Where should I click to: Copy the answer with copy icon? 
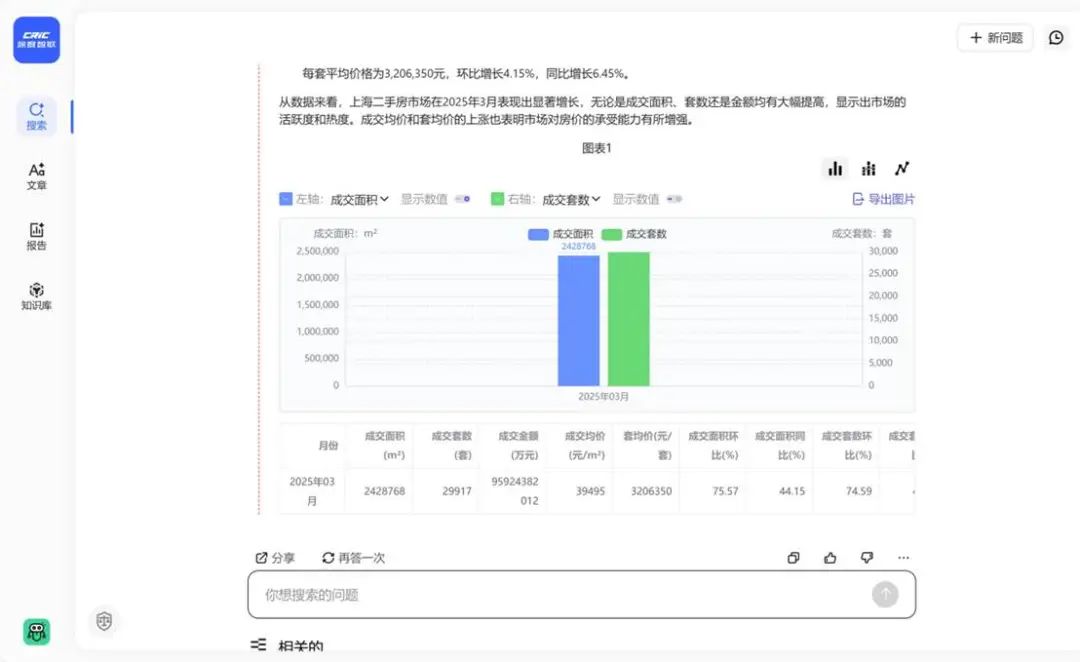pyautogui.click(x=793, y=557)
